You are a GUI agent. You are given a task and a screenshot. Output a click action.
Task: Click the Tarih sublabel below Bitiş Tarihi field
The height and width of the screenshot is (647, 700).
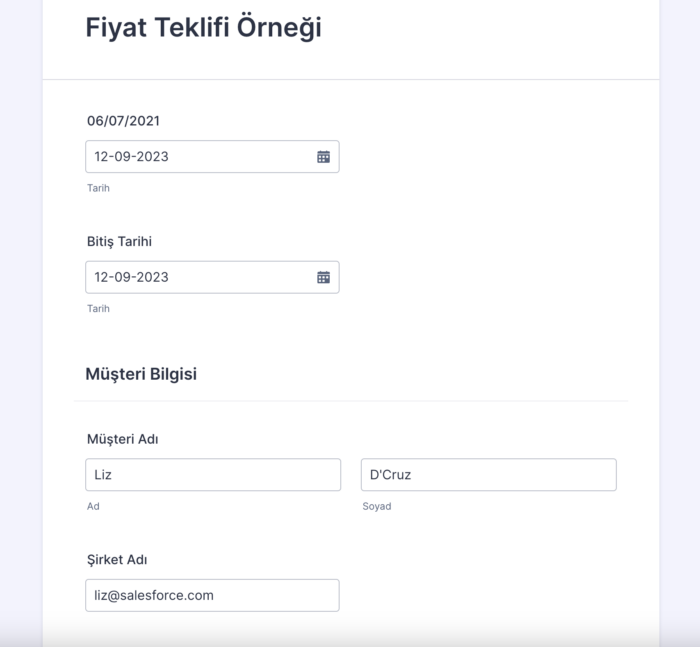(x=98, y=308)
